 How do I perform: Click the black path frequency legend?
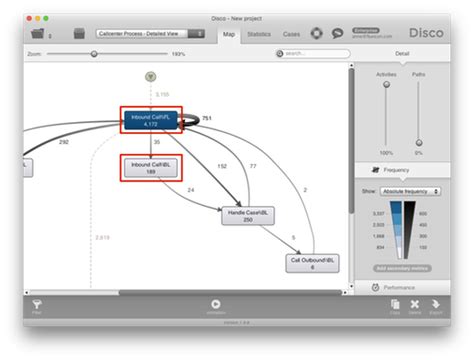409,230
